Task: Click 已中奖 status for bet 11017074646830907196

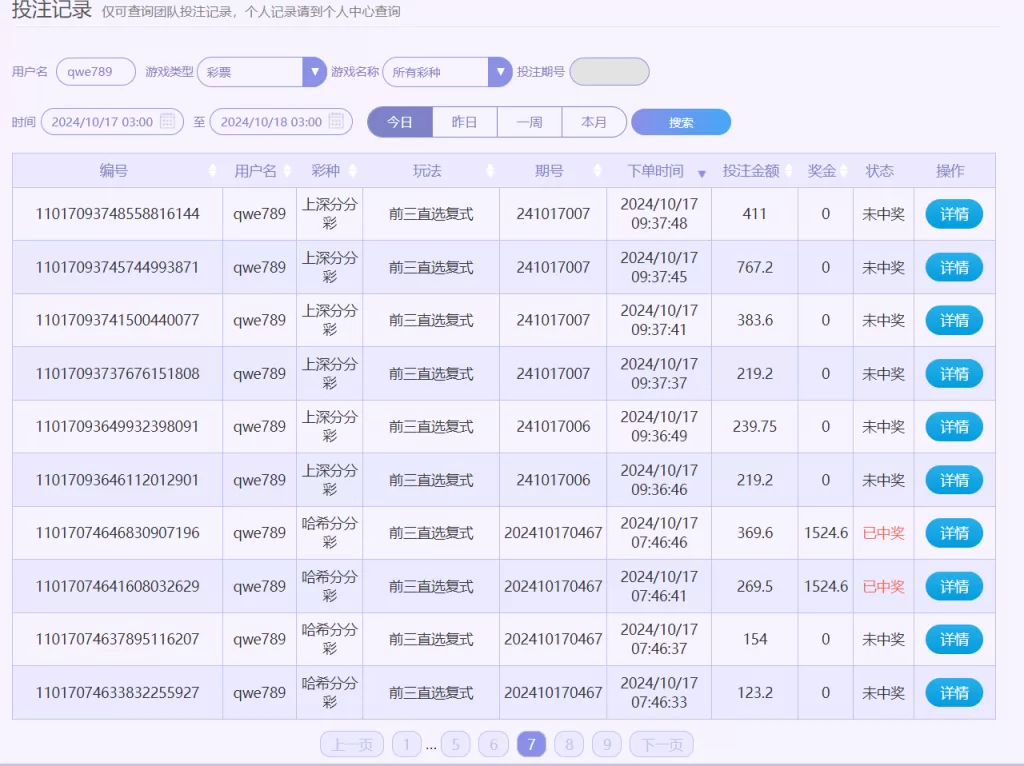Action: tap(884, 534)
